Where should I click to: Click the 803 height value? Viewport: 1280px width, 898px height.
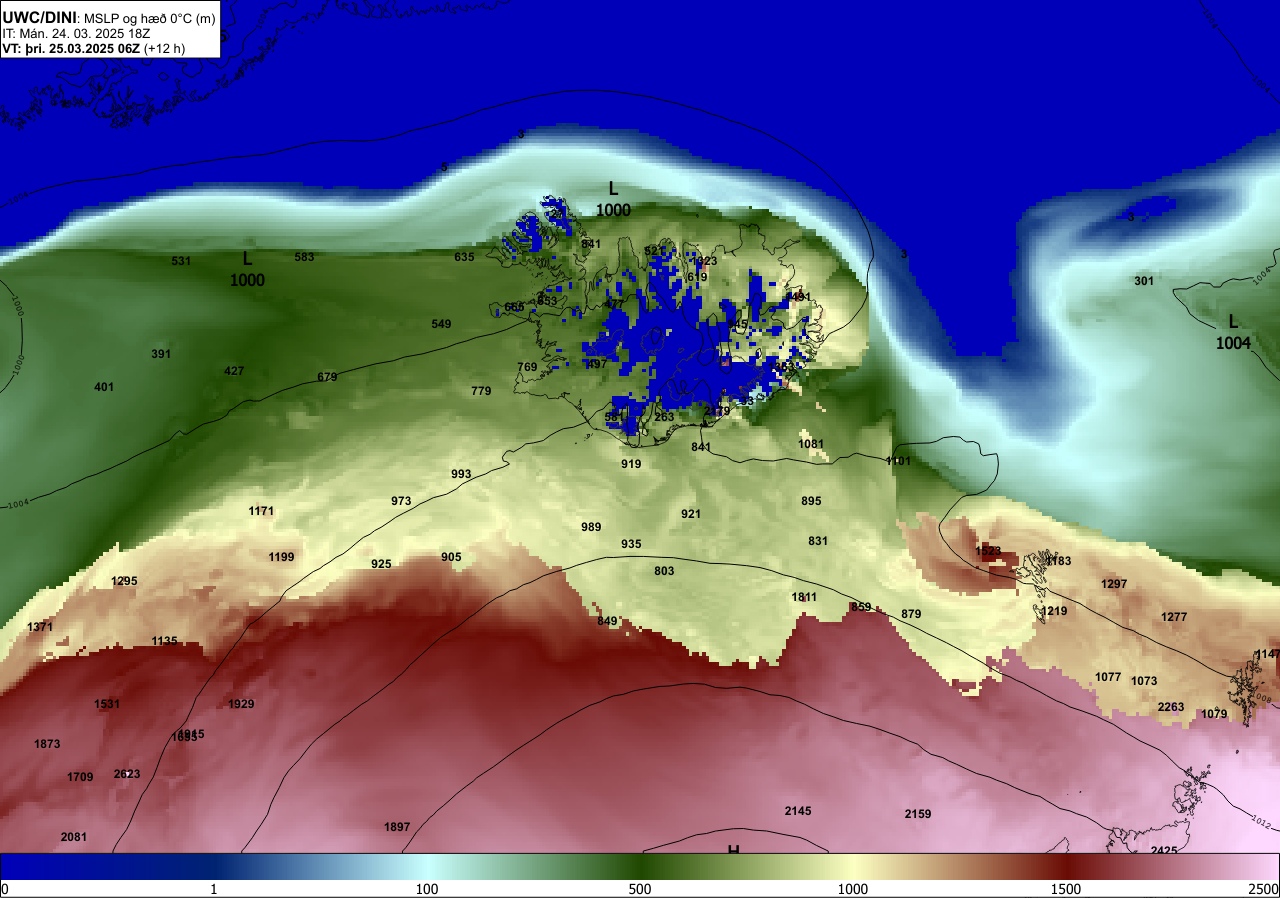point(664,571)
